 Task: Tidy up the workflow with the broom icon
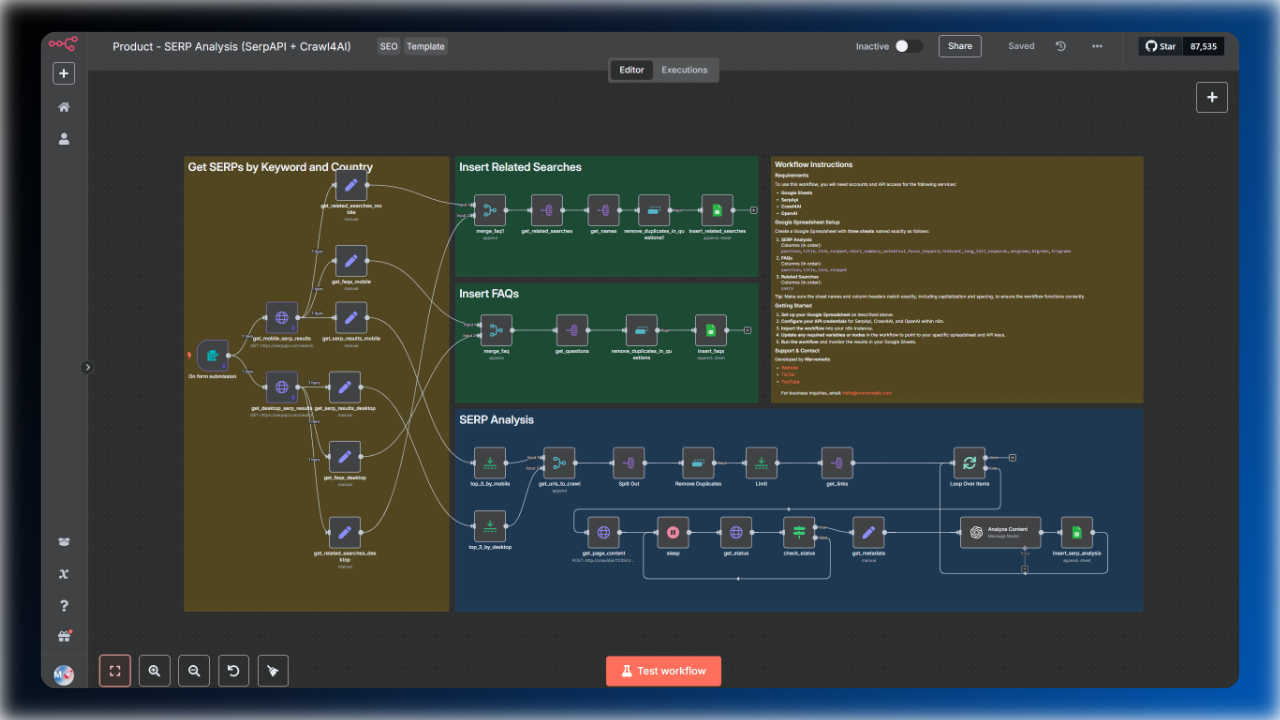(273, 671)
